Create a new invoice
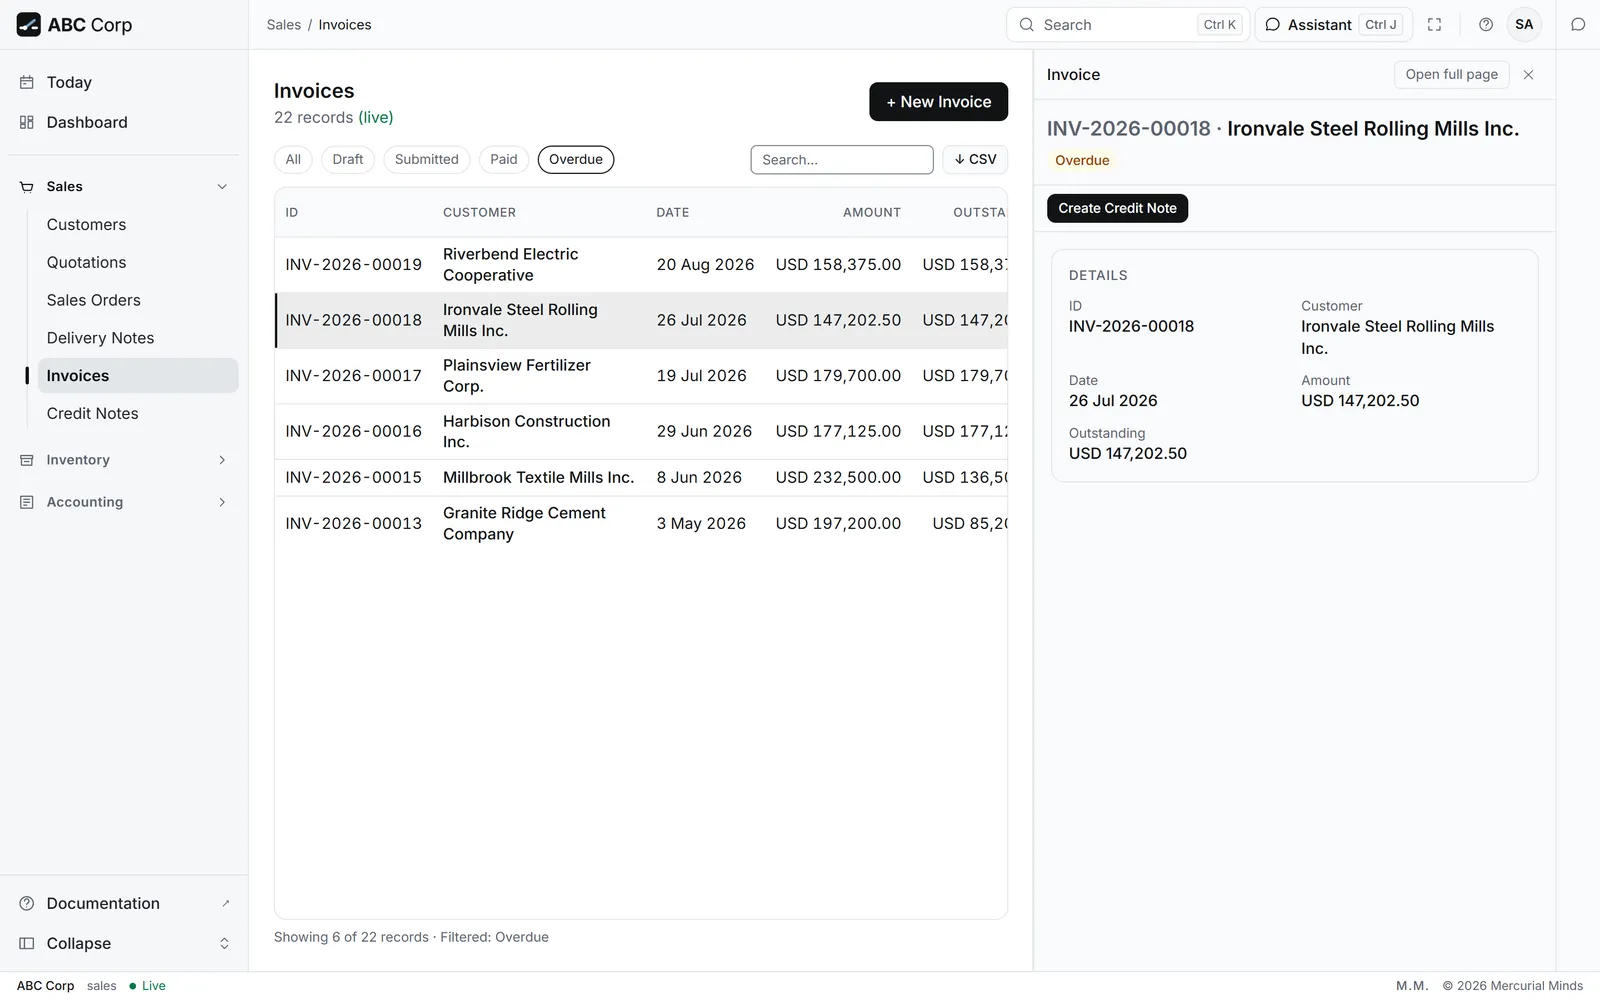1600x1000 pixels. pyautogui.click(x=938, y=102)
